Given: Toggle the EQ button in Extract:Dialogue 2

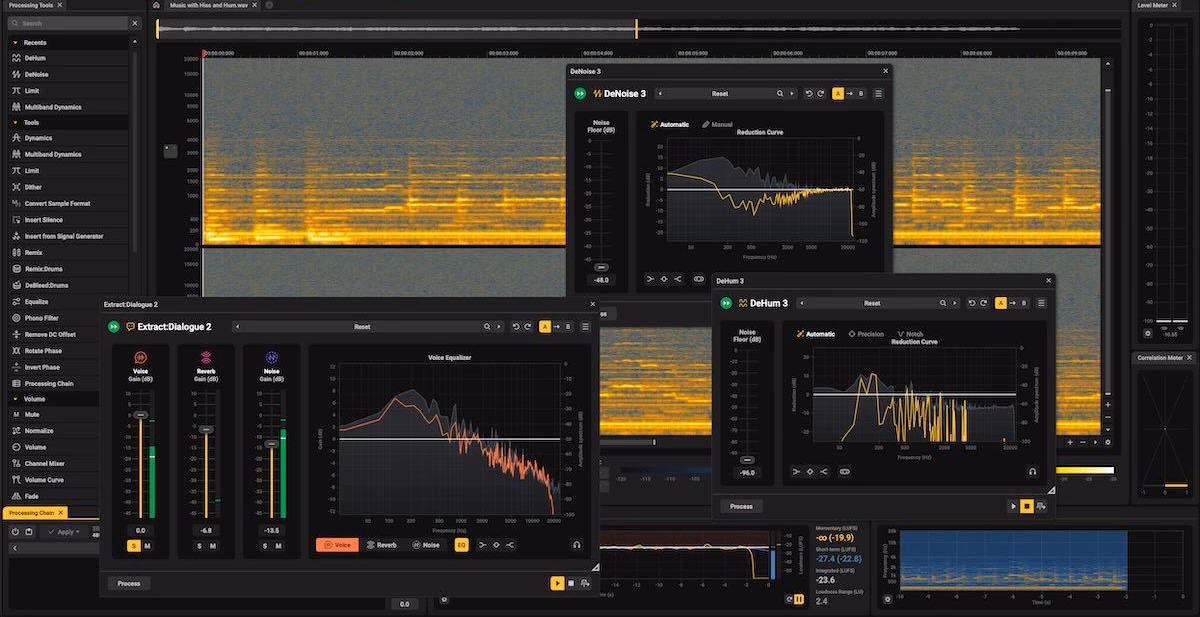Looking at the screenshot, I should click(x=461, y=545).
